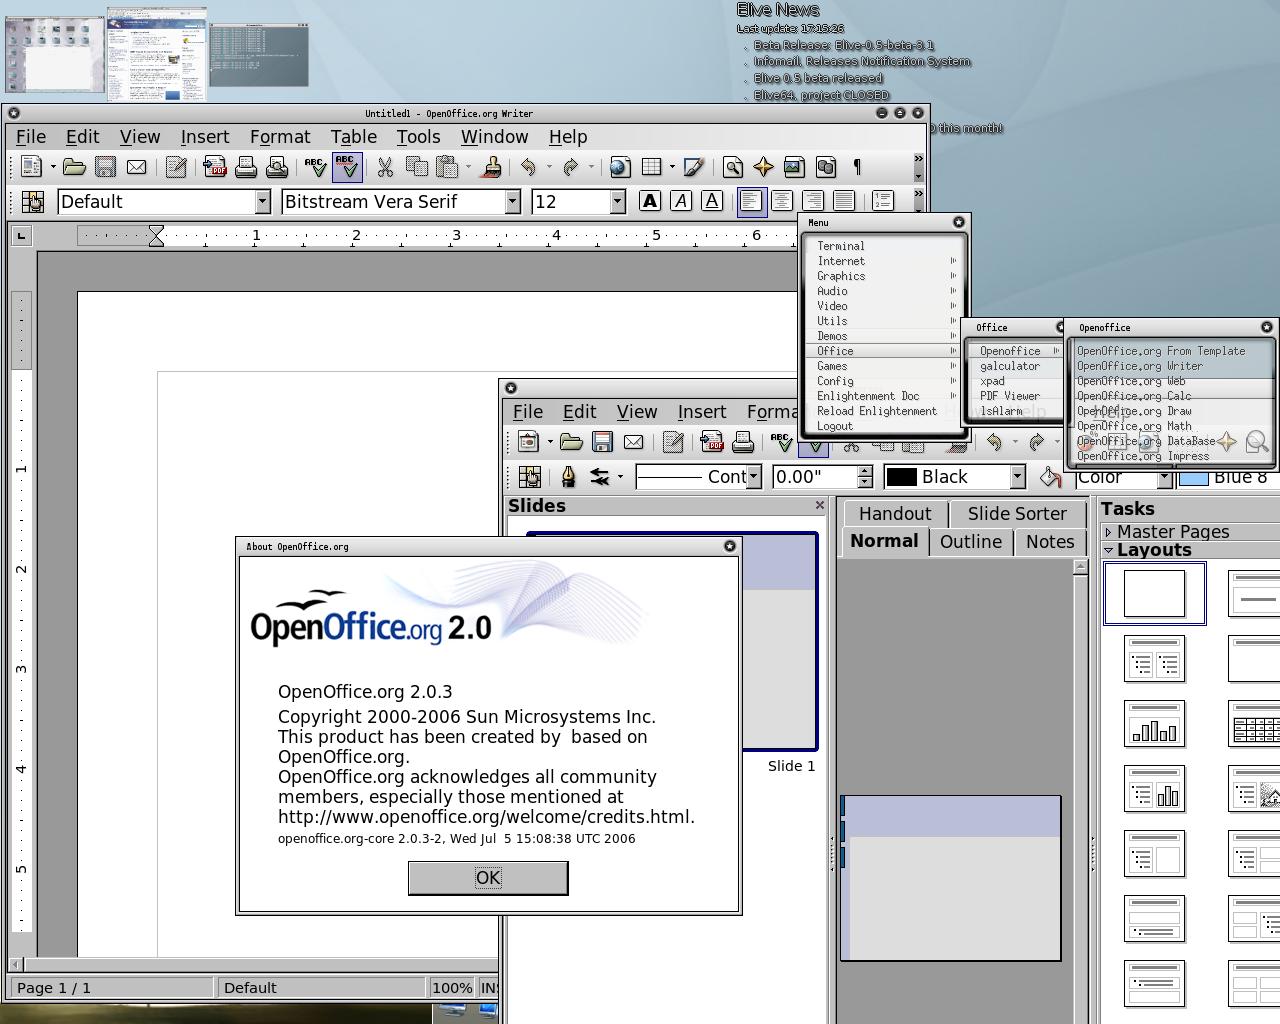
Task: Enable Align Left in Writer
Action: [751, 201]
